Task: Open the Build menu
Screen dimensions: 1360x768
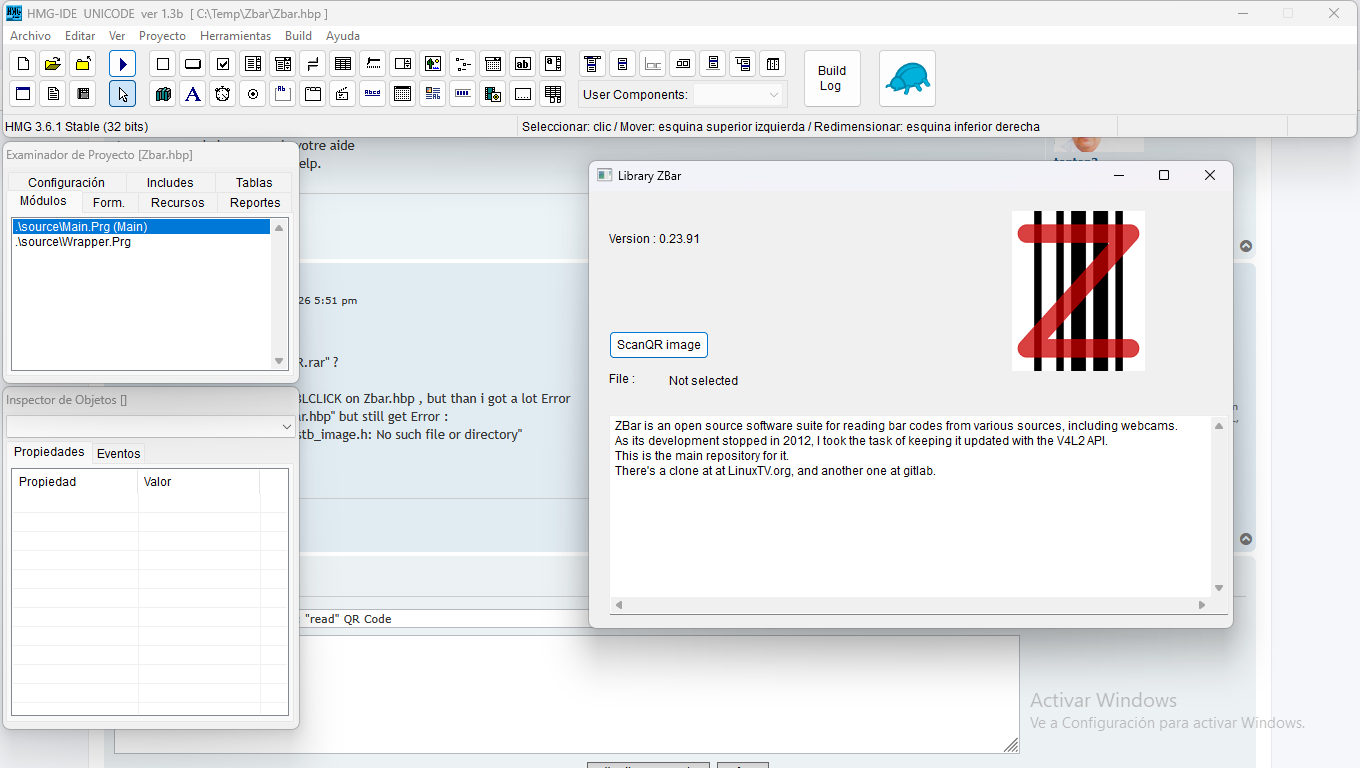Action: point(298,36)
